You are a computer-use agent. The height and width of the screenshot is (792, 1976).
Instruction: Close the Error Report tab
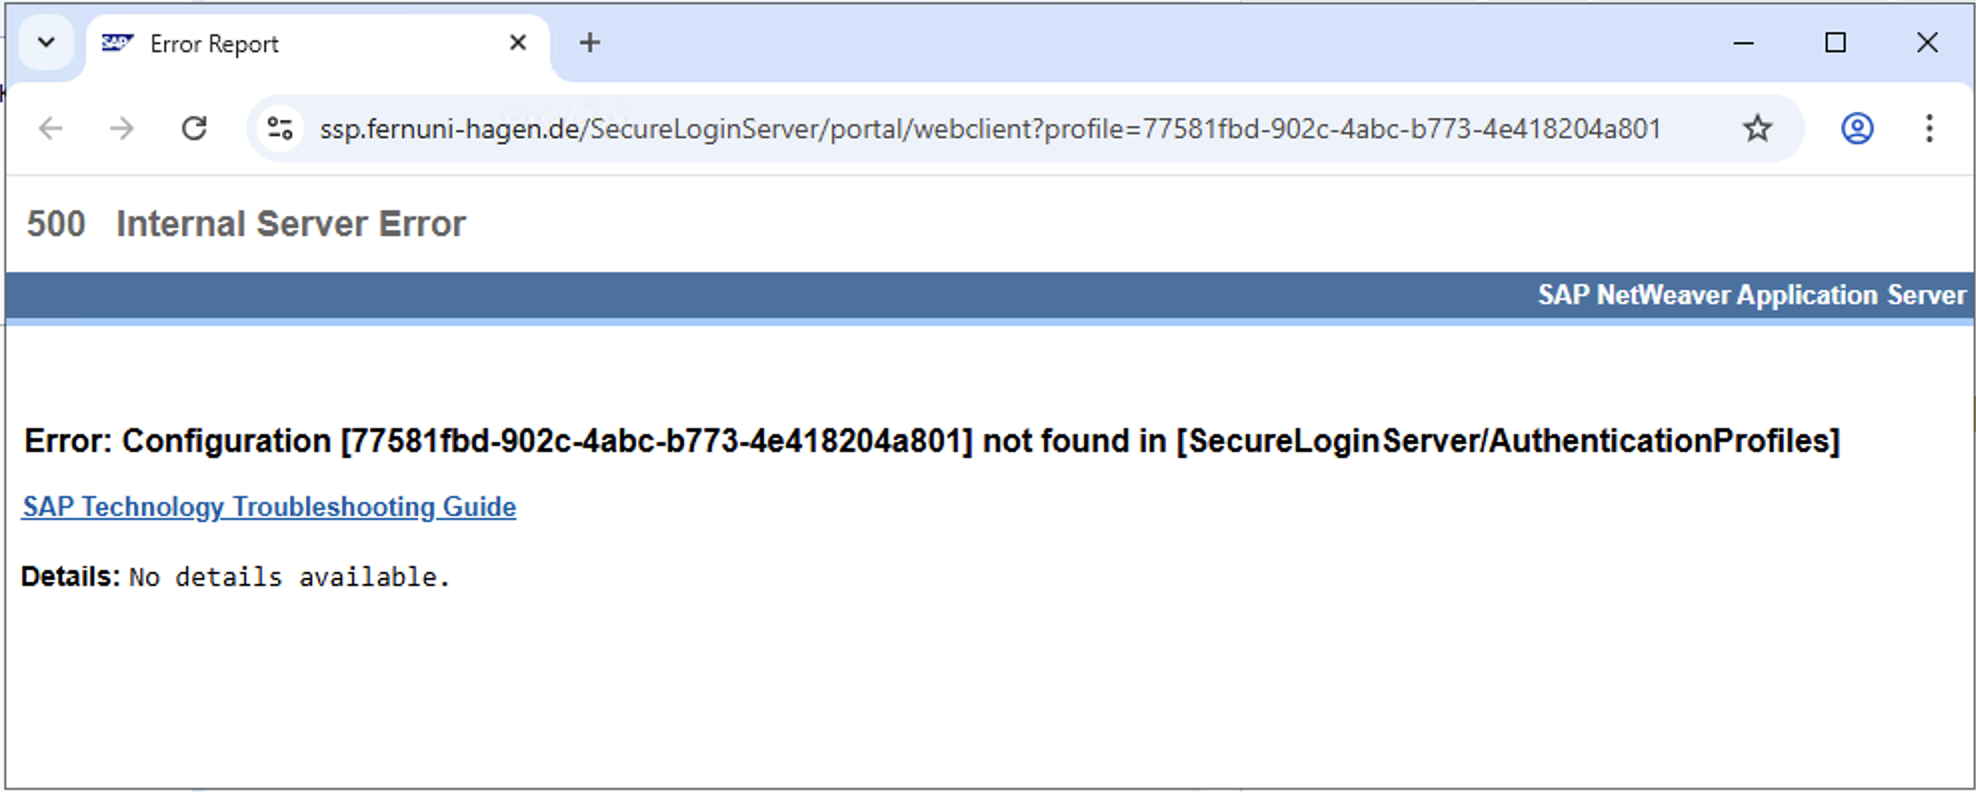tap(518, 43)
